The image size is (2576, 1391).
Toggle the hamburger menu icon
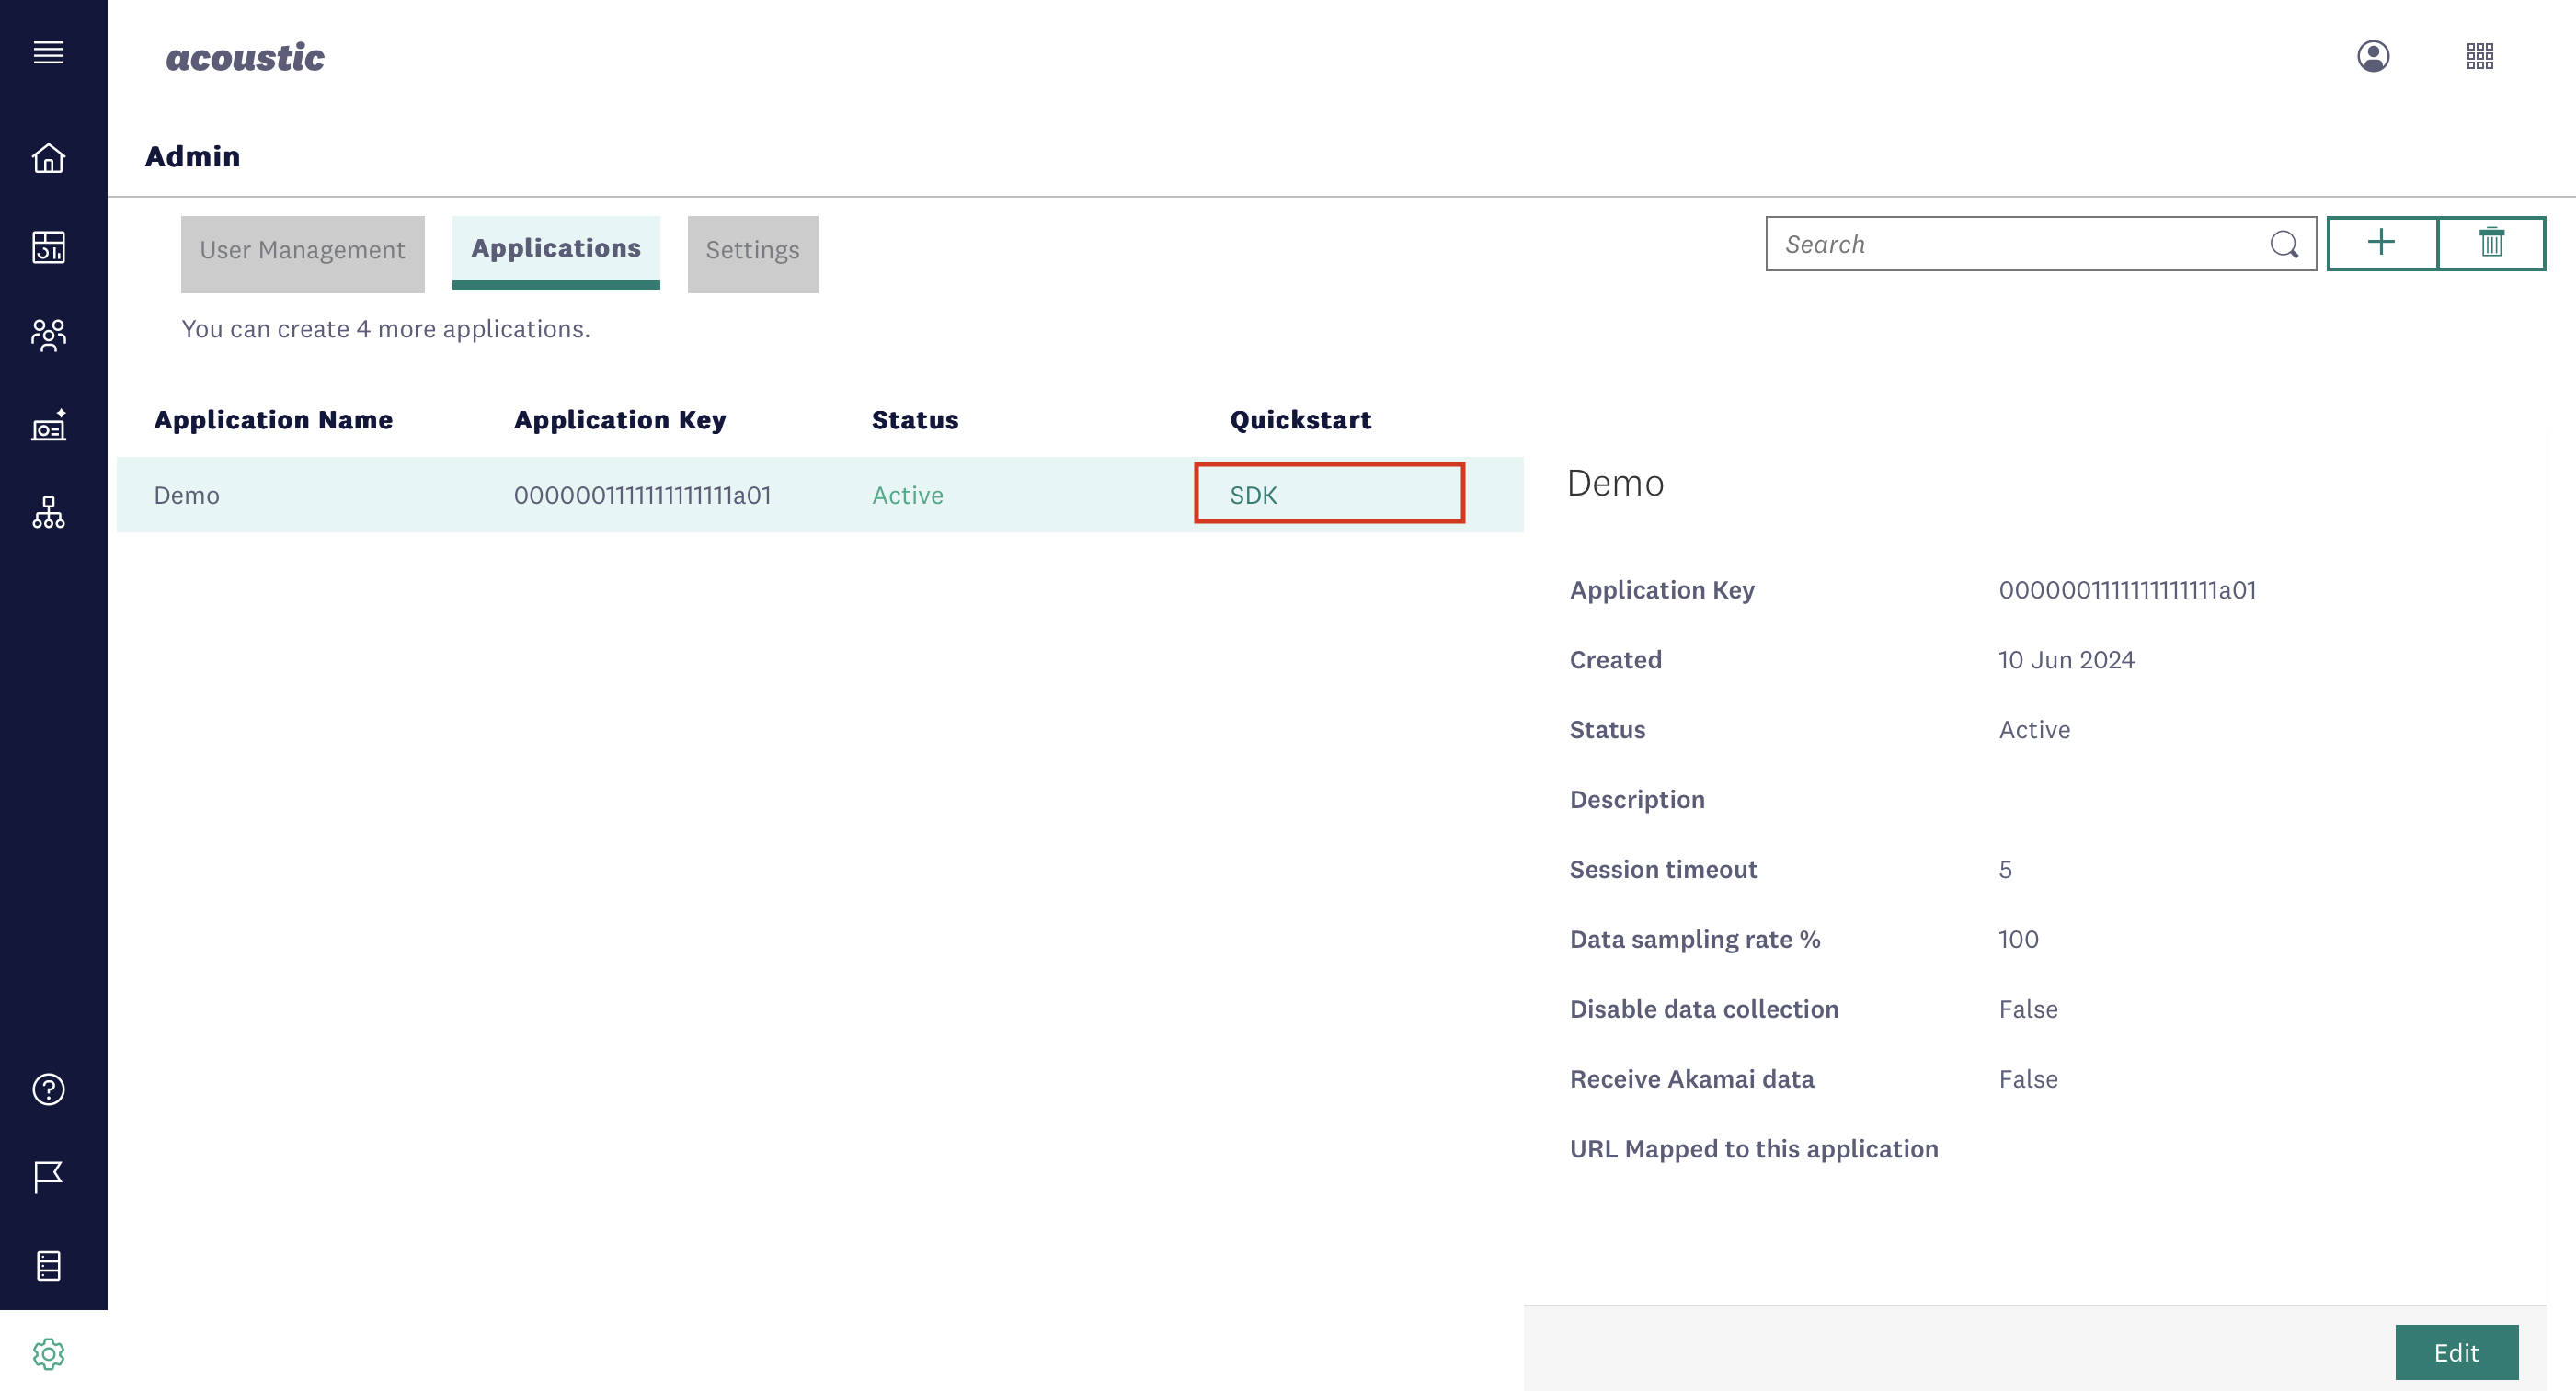click(48, 53)
